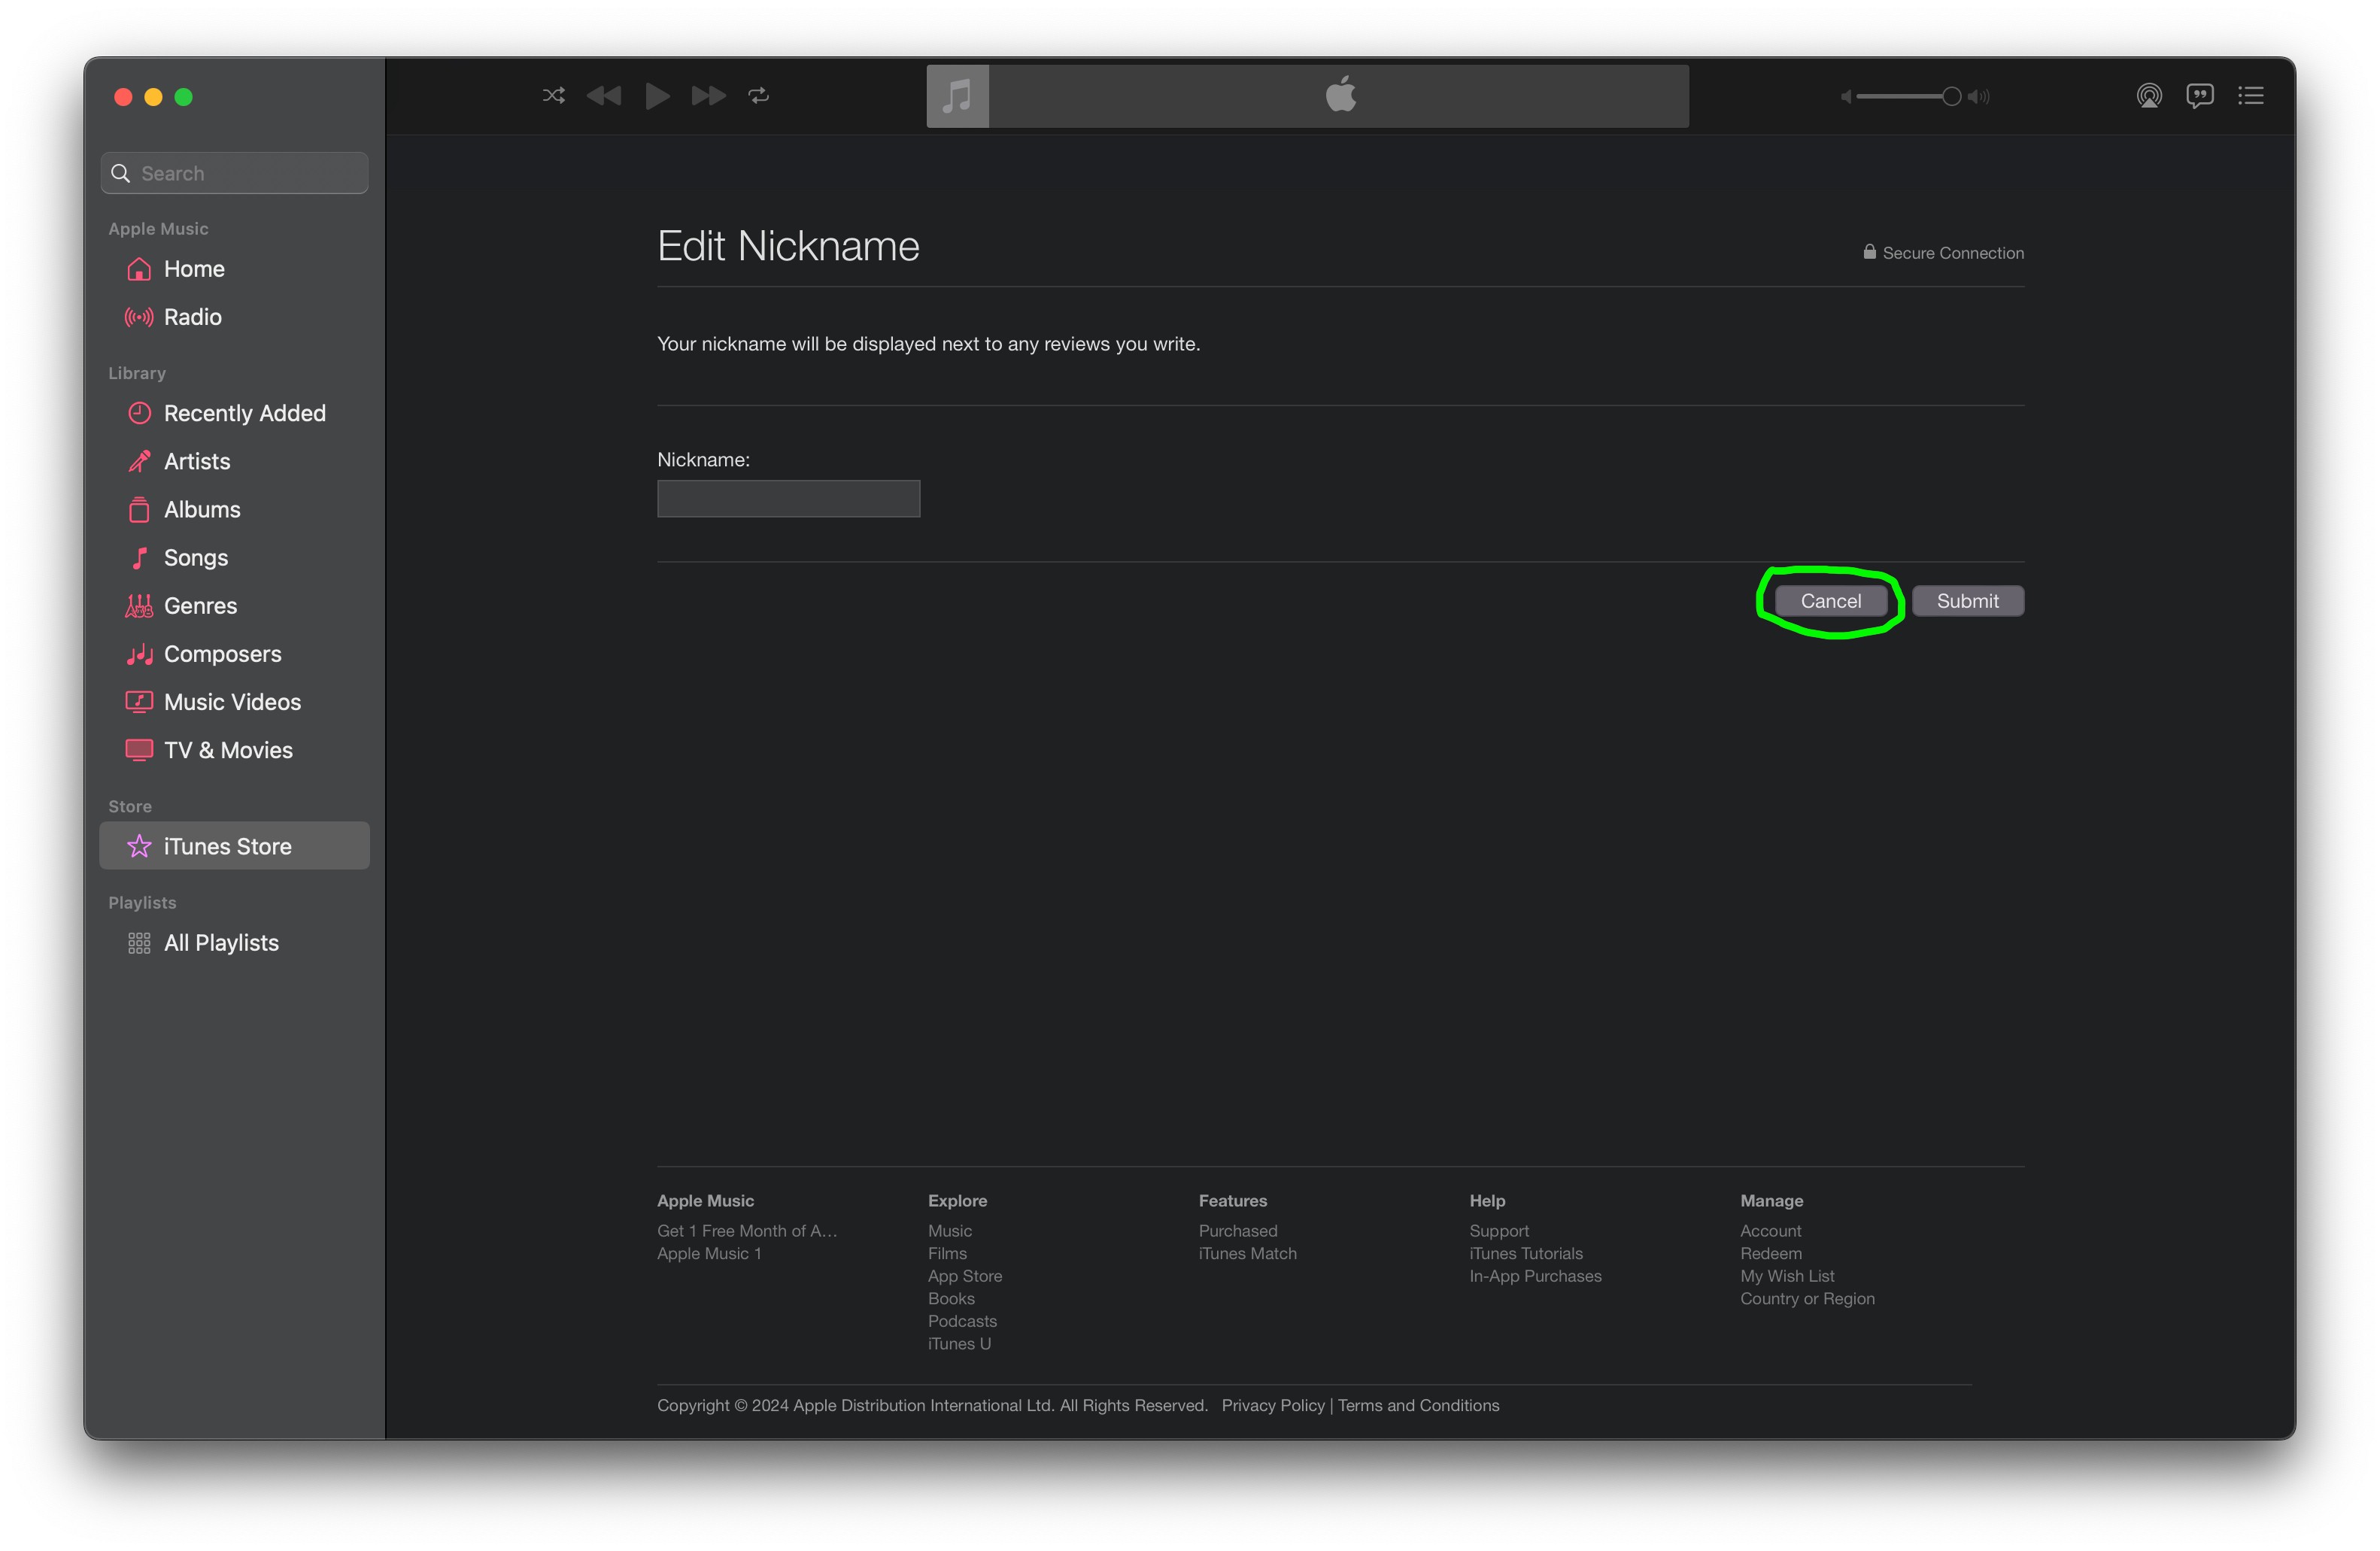Open Home in the sidebar
Viewport: 2380px width, 1551px height.
[x=194, y=269]
